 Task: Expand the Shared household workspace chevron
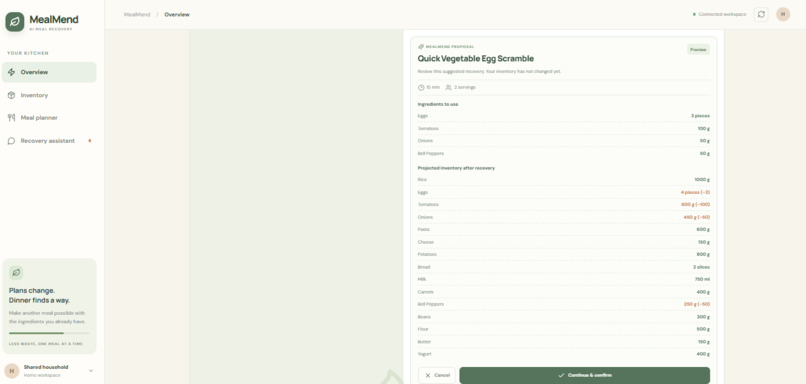click(x=91, y=371)
